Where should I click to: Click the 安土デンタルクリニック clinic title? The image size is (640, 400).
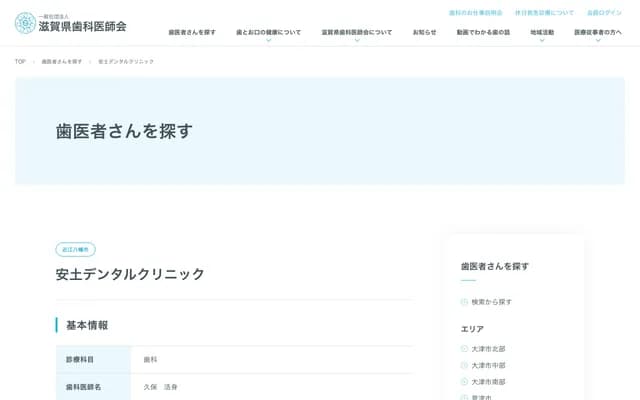[x=130, y=274]
